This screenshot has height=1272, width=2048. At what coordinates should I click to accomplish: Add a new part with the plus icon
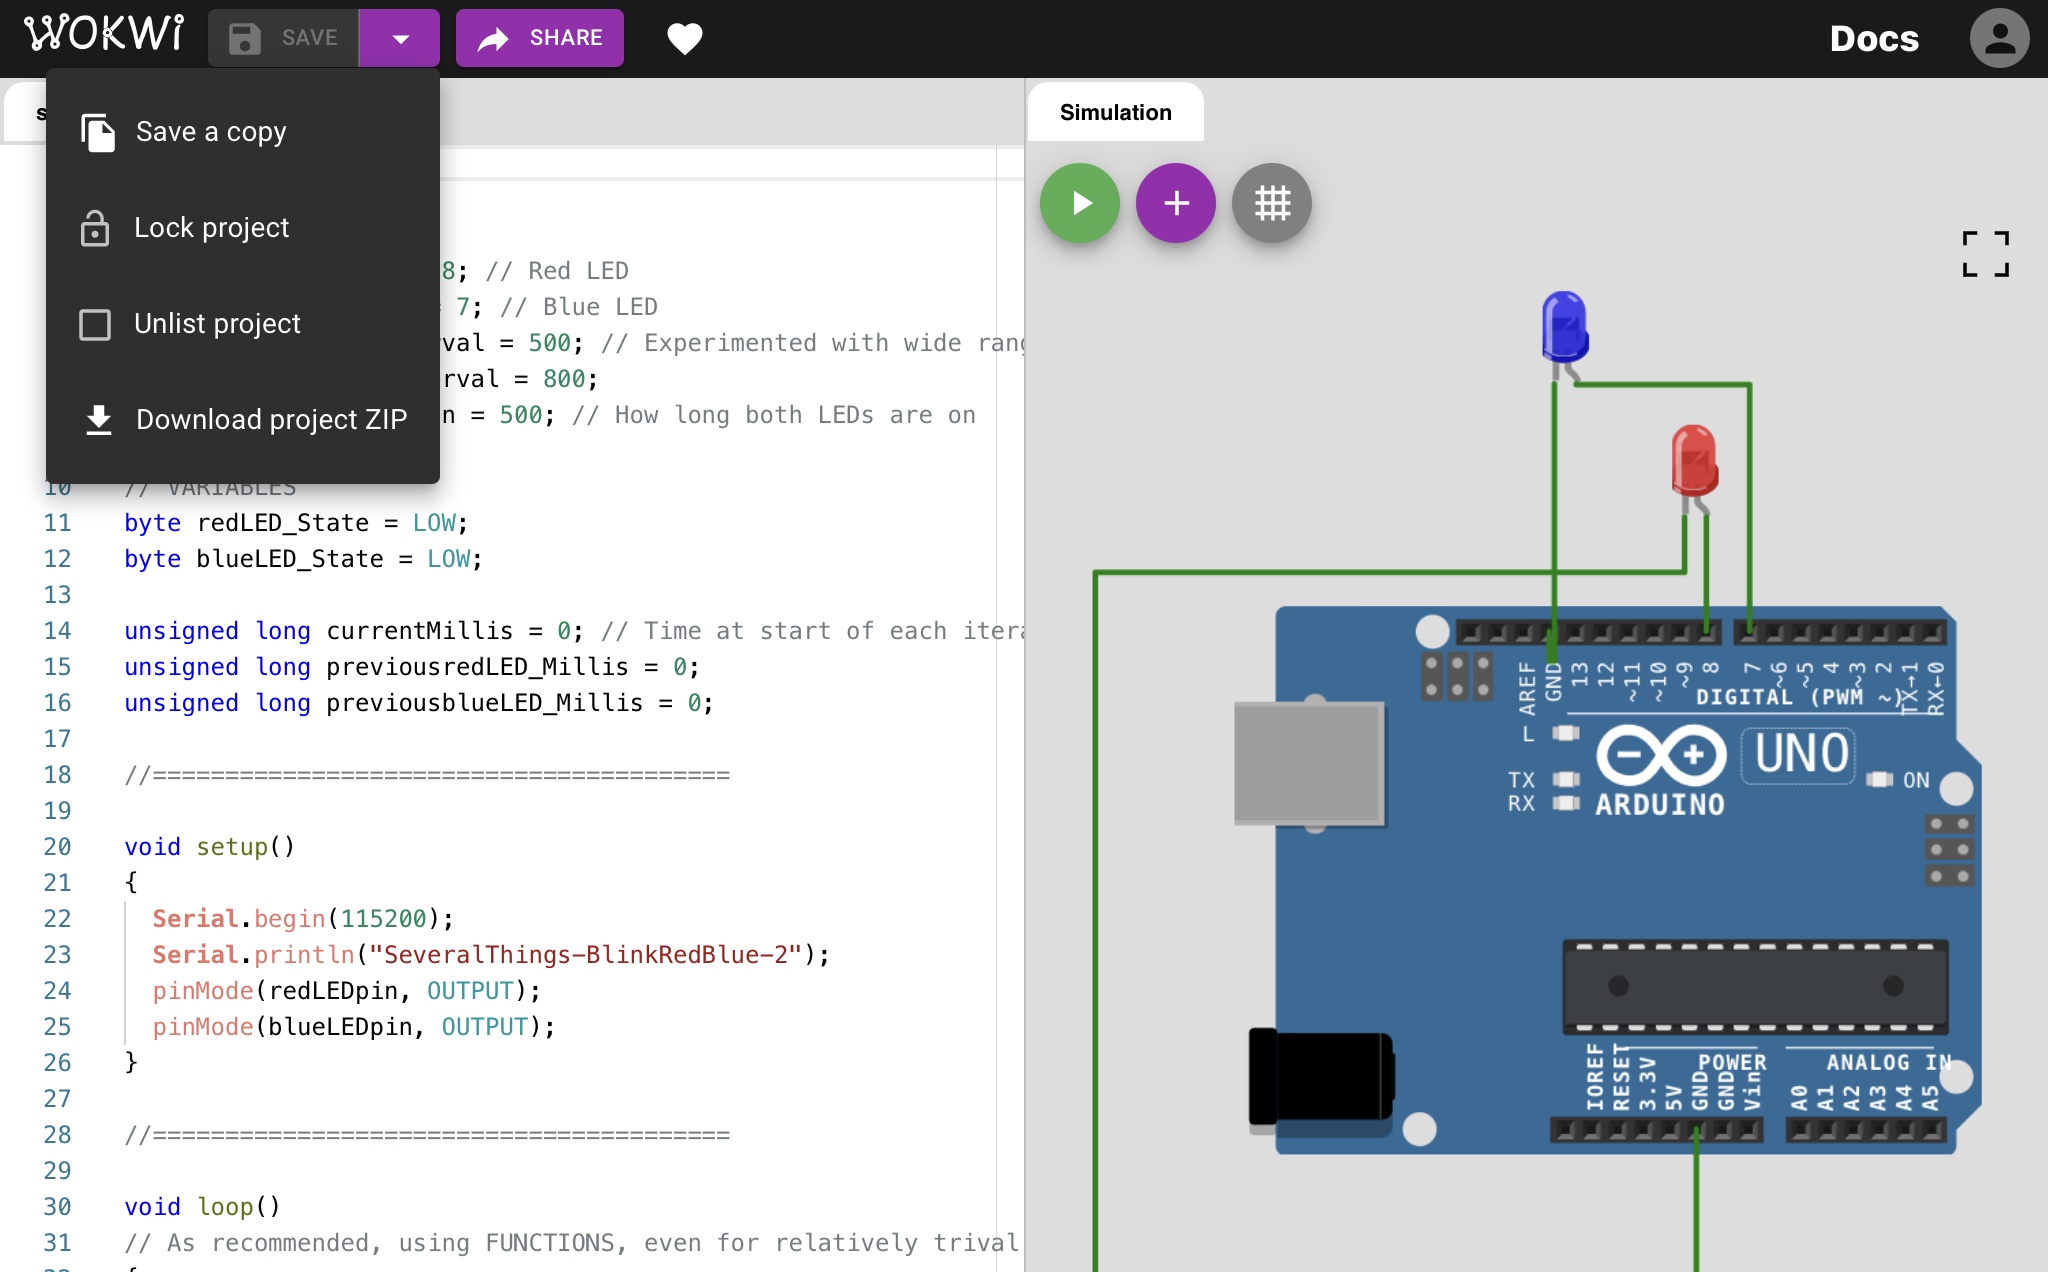pos(1176,203)
